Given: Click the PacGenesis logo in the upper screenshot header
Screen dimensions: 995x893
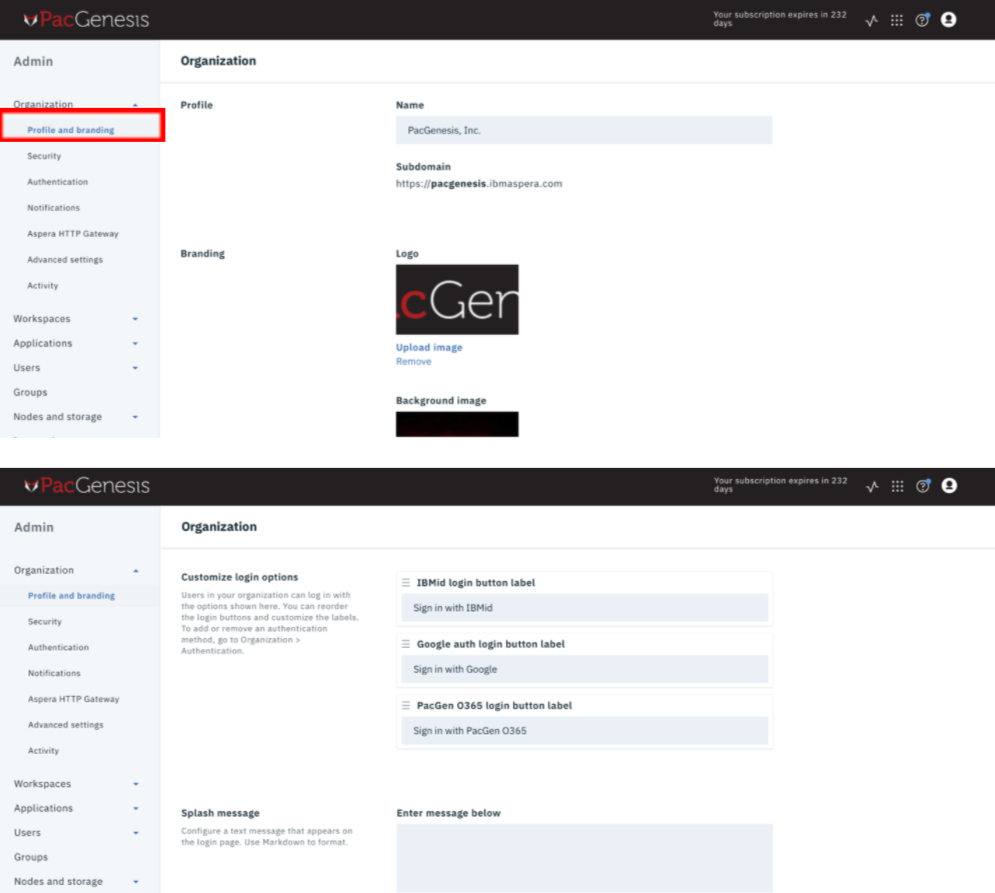Looking at the screenshot, I should click(86, 20).
